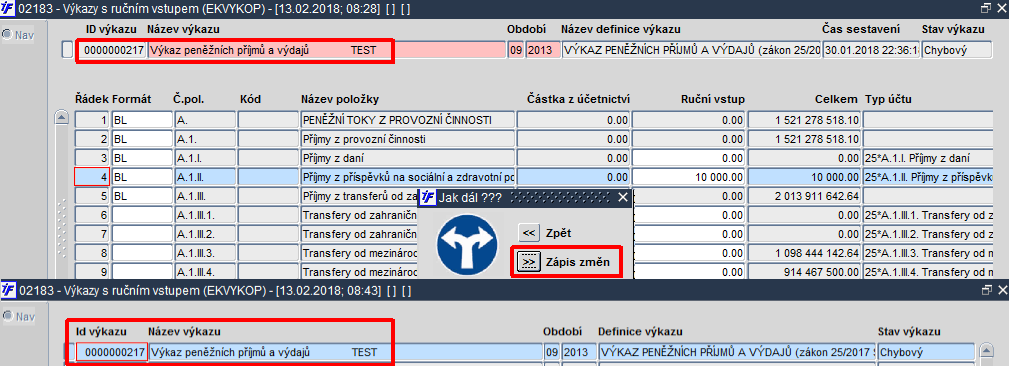This screenshot has height=366, width=1009.
Task: Click Příjmy z provozní činnosti item
Action: click(408, 139)
